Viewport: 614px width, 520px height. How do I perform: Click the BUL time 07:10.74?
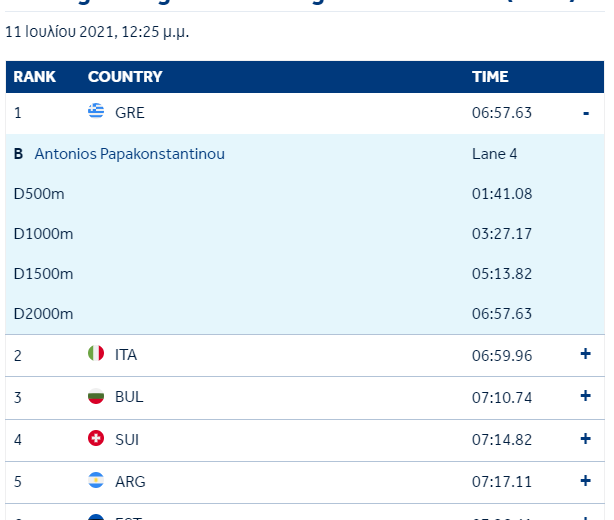[x=502, y=396]
